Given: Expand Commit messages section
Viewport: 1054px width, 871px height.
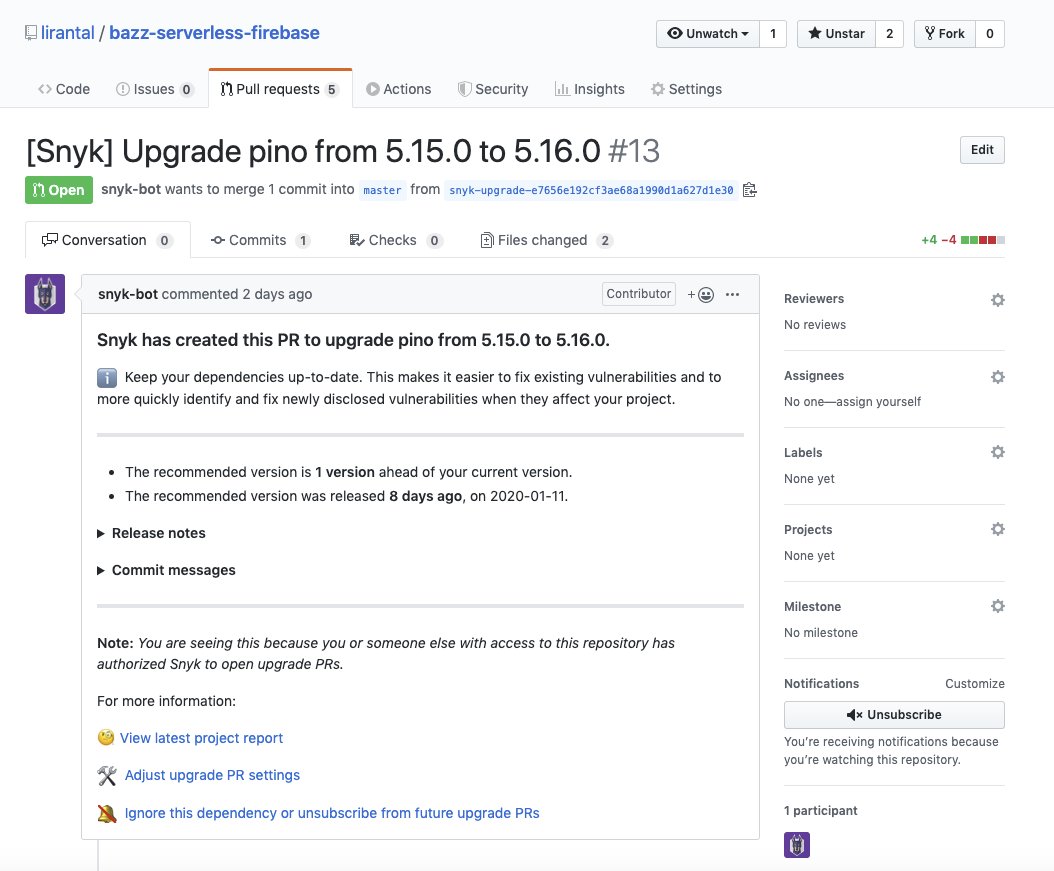Looking at the screenshot, I should pos(167,570).
